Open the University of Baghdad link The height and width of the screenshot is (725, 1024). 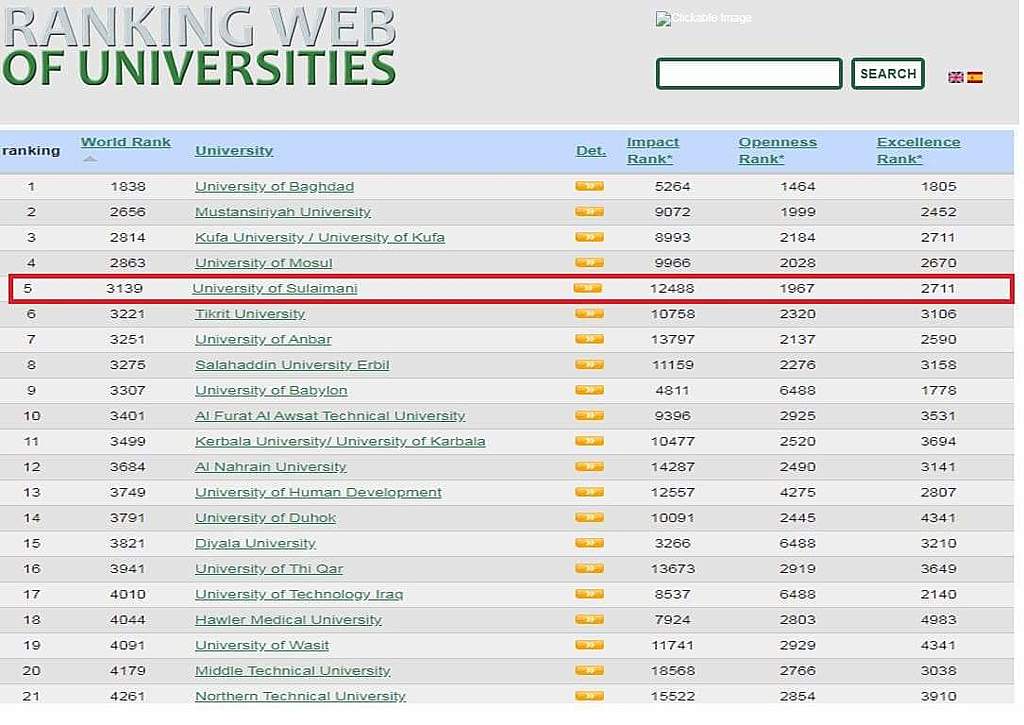(x=274, y=187)
